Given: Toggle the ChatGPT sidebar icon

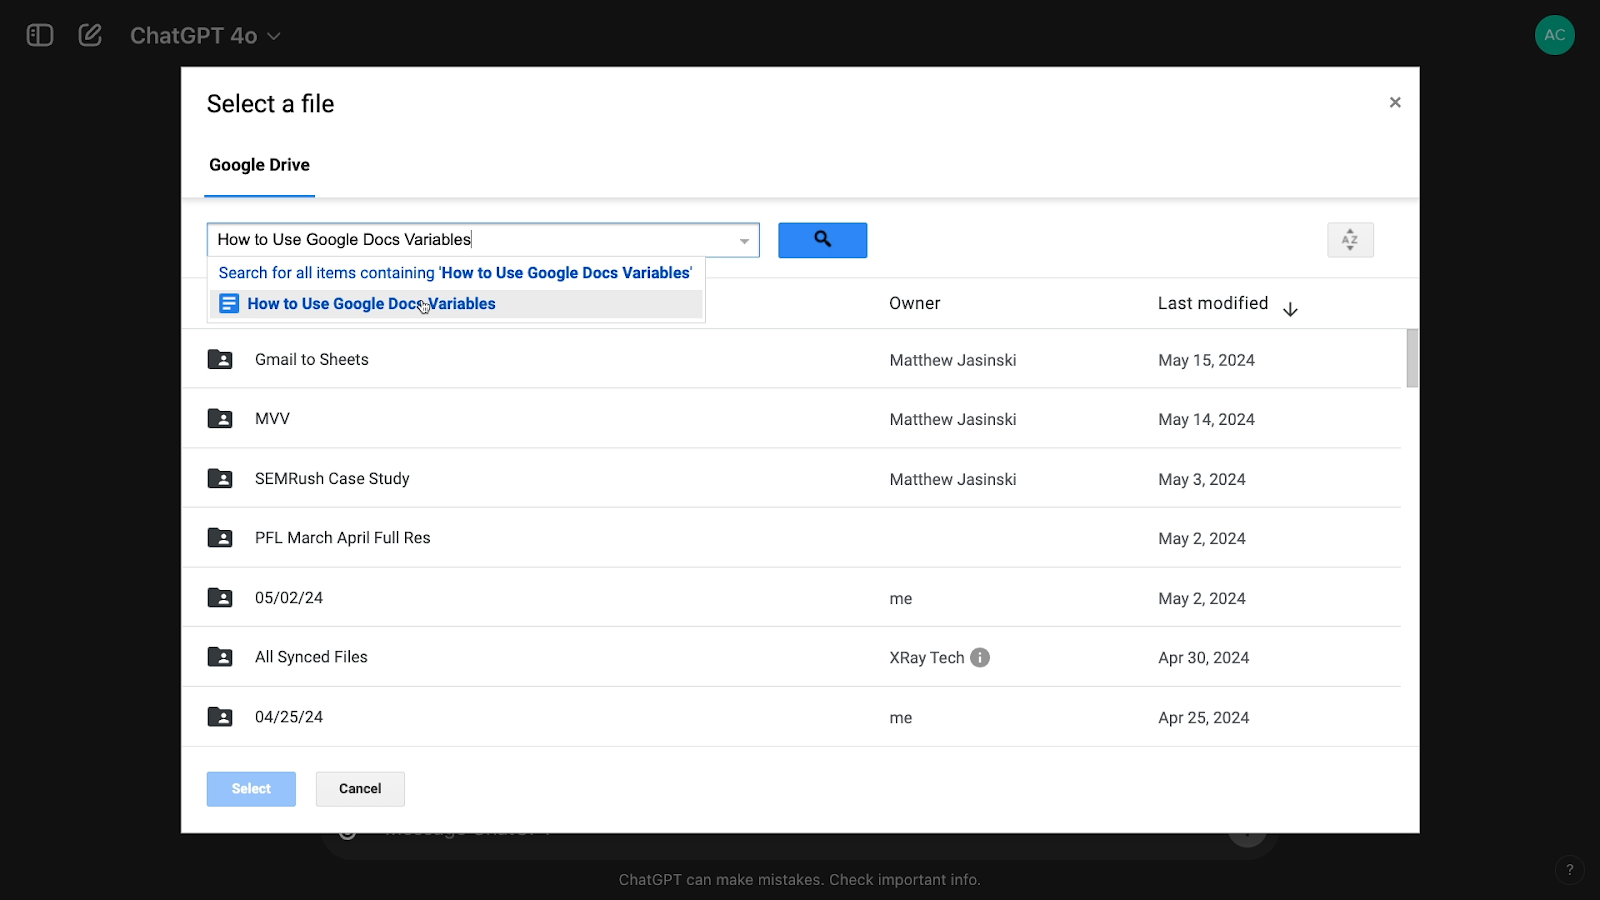Looking at the screenshot, I should (x=40, y=36).
